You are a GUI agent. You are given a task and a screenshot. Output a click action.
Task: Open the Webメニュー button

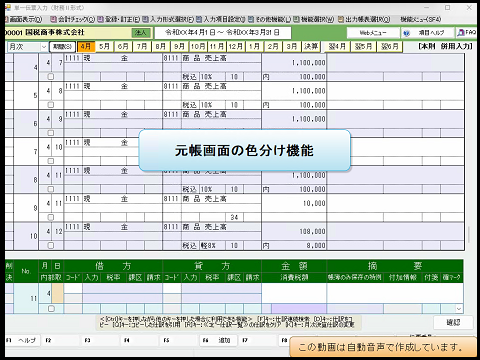[x=373, y=33]
